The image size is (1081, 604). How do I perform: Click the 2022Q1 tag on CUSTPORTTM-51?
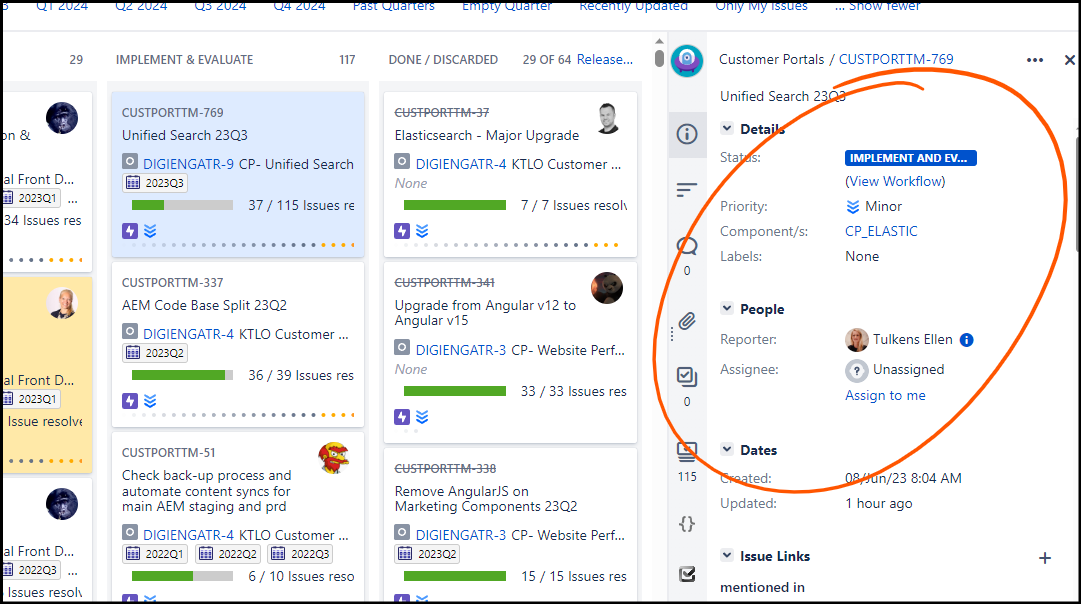click(x=155, y=554)
